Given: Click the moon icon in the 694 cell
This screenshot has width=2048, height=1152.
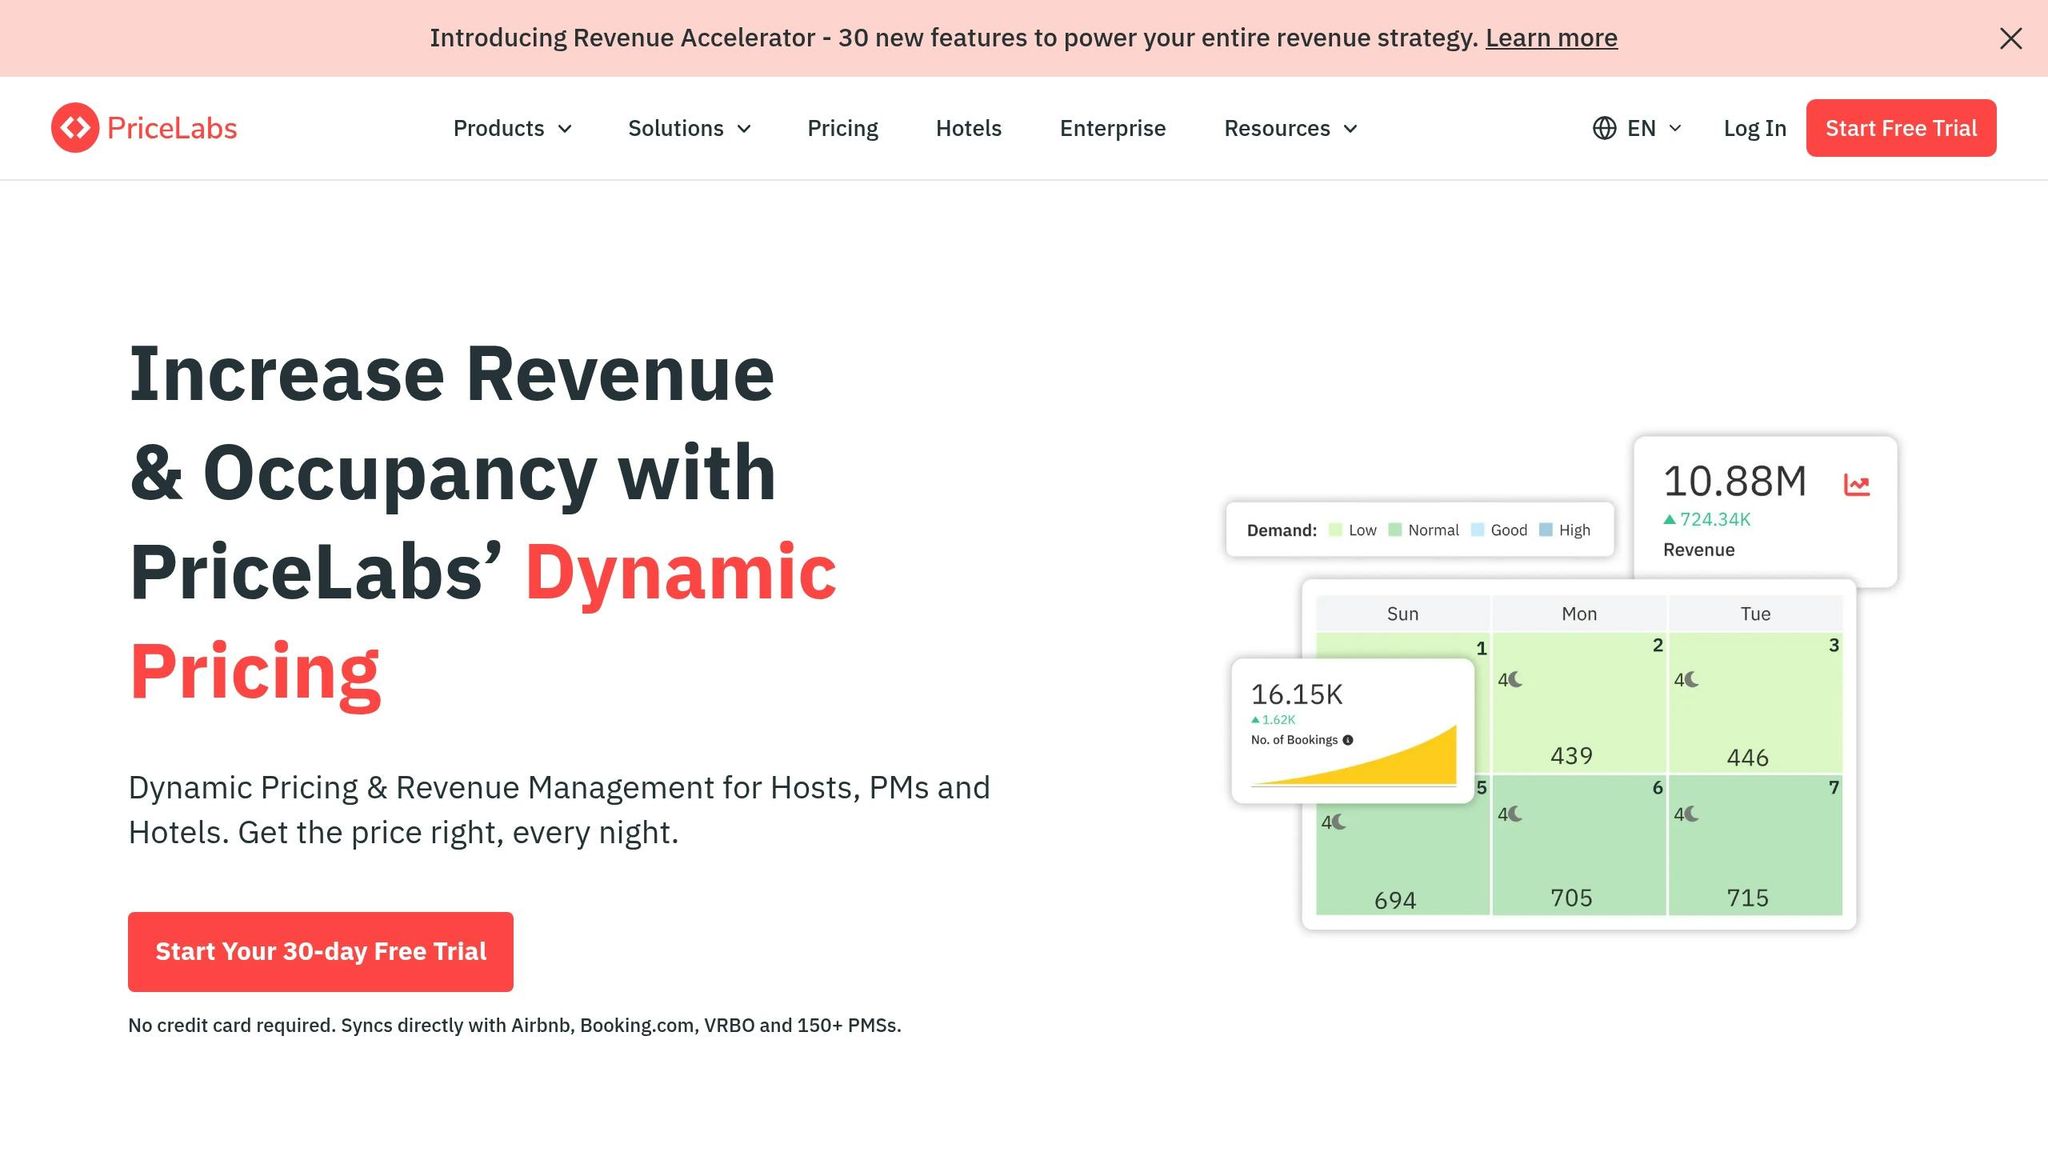Looking at the screenshot, I should [x=1339, y=822].
